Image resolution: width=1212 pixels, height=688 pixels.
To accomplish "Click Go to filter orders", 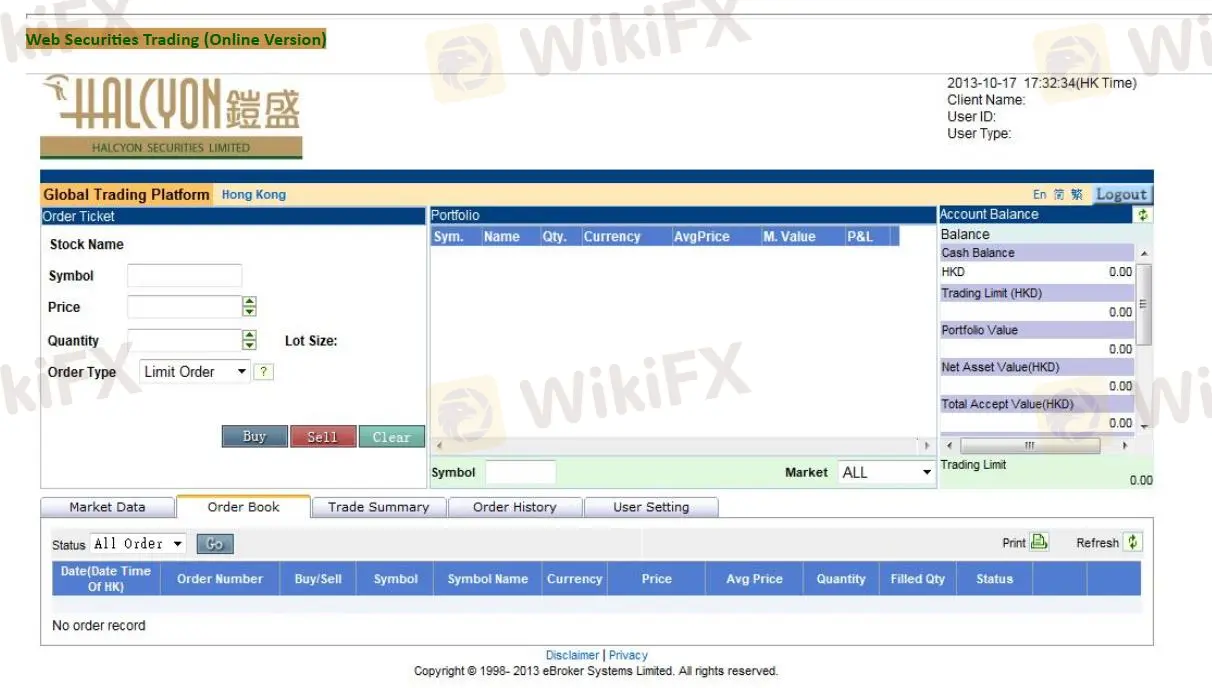I will (214, 543).
